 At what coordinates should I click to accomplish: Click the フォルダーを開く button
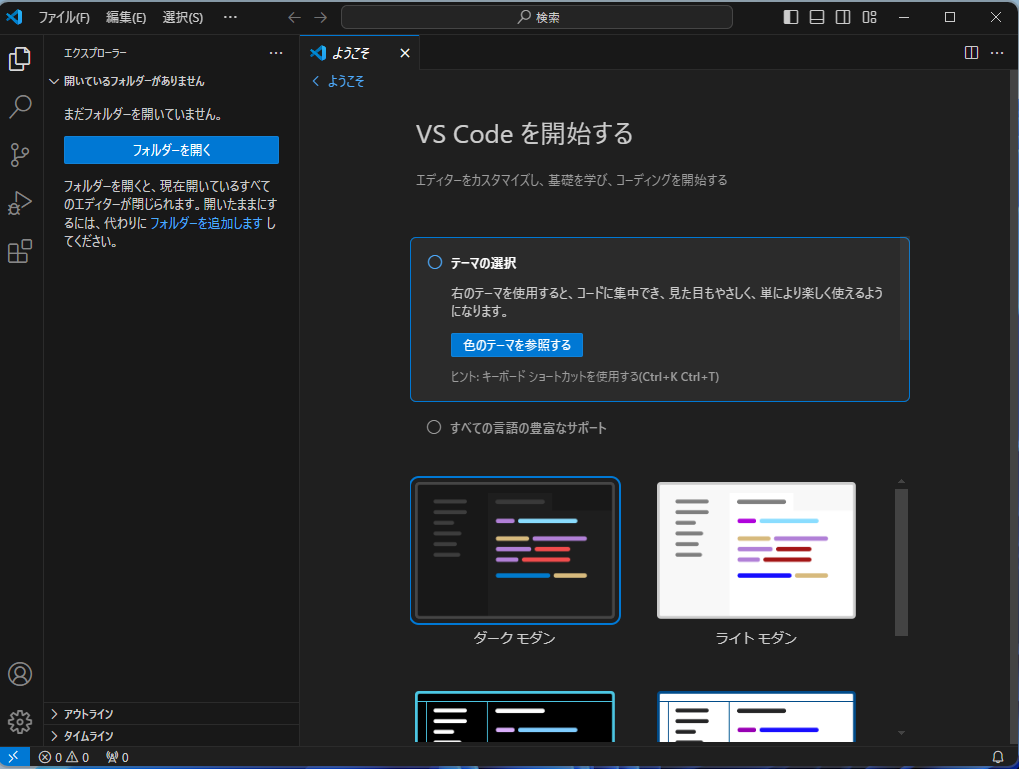(x=171, y=149)
